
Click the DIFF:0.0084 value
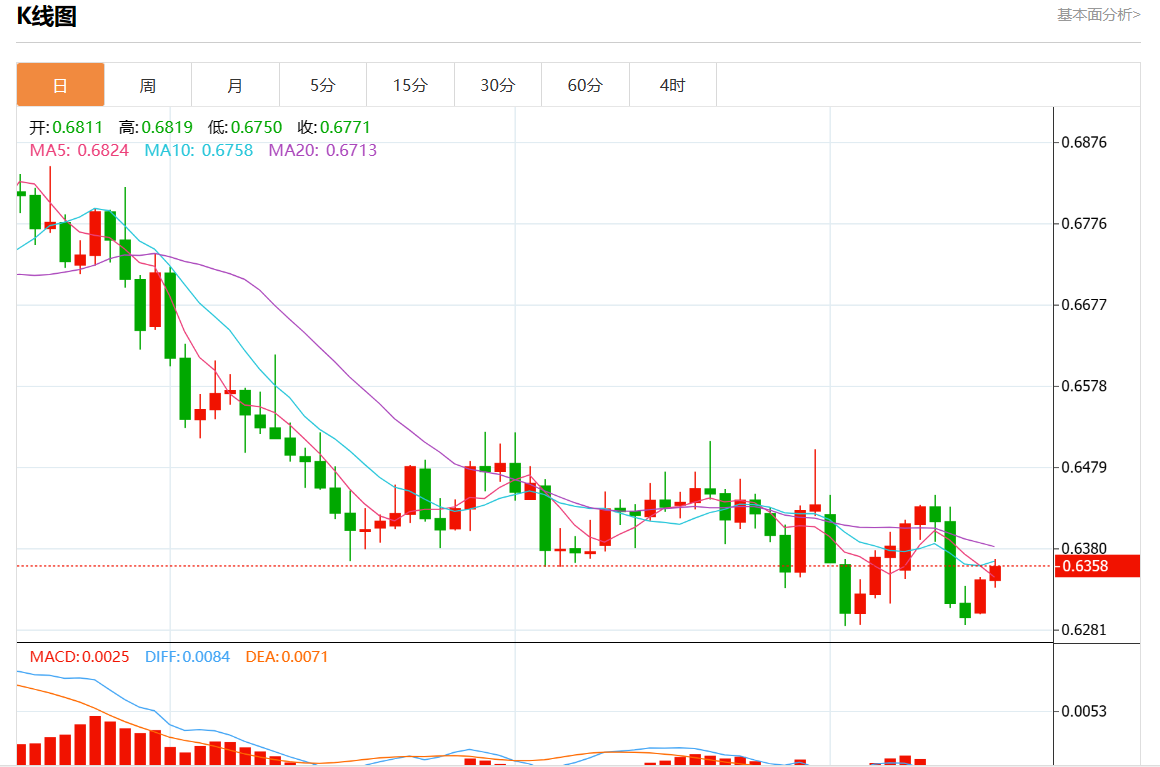click(x=187, y=657)
